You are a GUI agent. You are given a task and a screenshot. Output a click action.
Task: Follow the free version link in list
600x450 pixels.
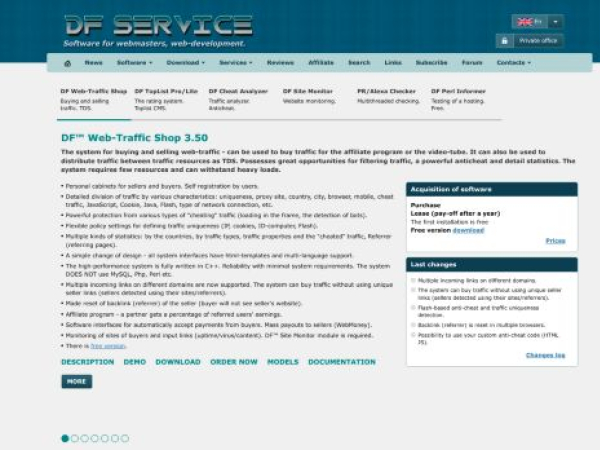click(108, 346)
